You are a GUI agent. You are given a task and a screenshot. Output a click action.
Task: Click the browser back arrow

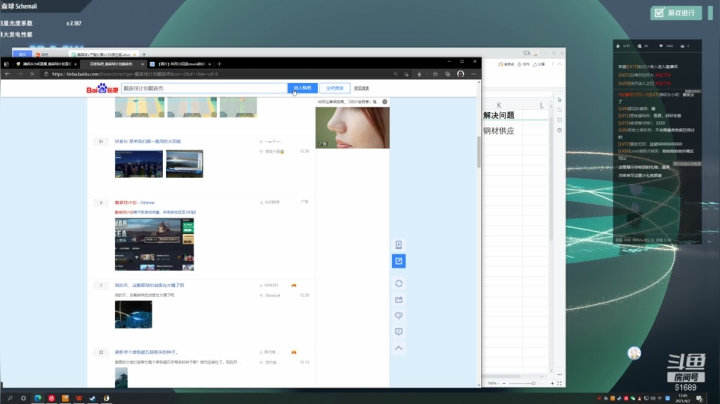tap(7, 74)
